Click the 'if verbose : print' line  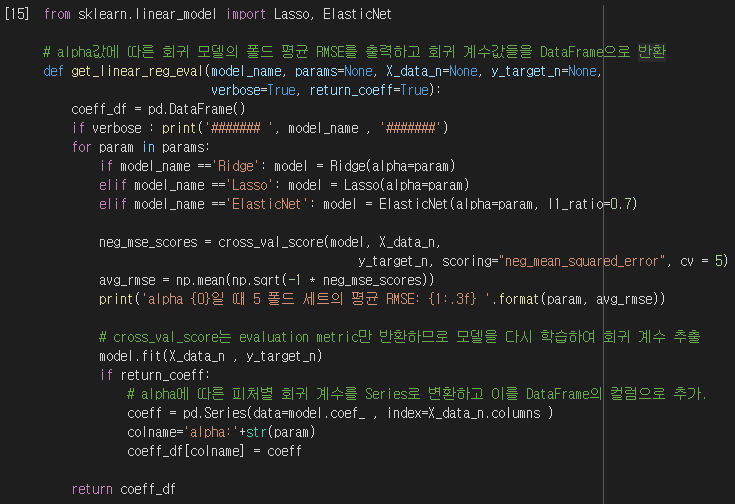pos(260,128)
